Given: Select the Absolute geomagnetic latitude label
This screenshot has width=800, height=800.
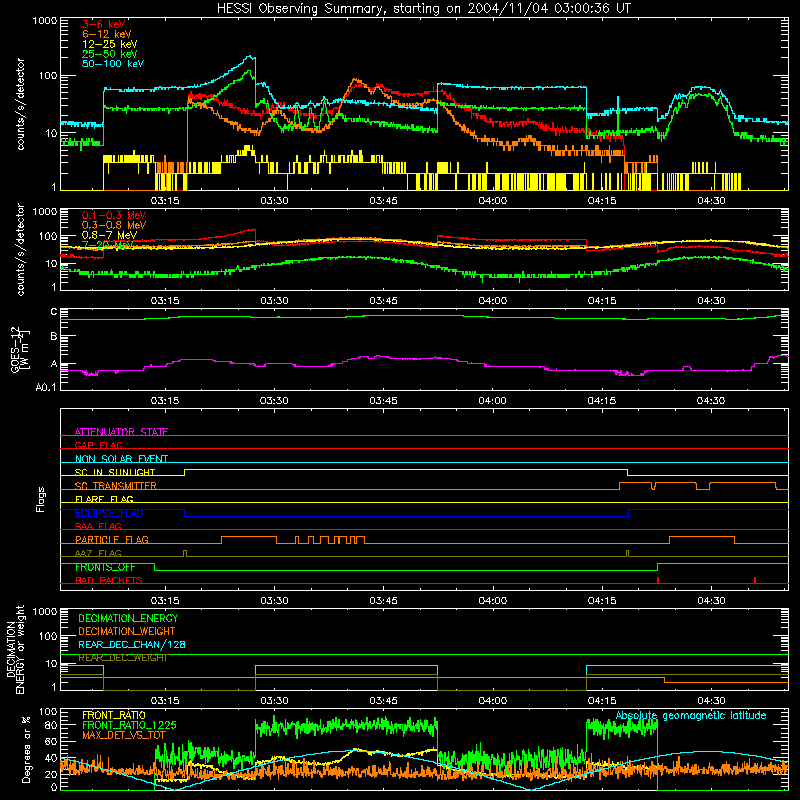Looking at the screenshot, I should tap(691, 716).
